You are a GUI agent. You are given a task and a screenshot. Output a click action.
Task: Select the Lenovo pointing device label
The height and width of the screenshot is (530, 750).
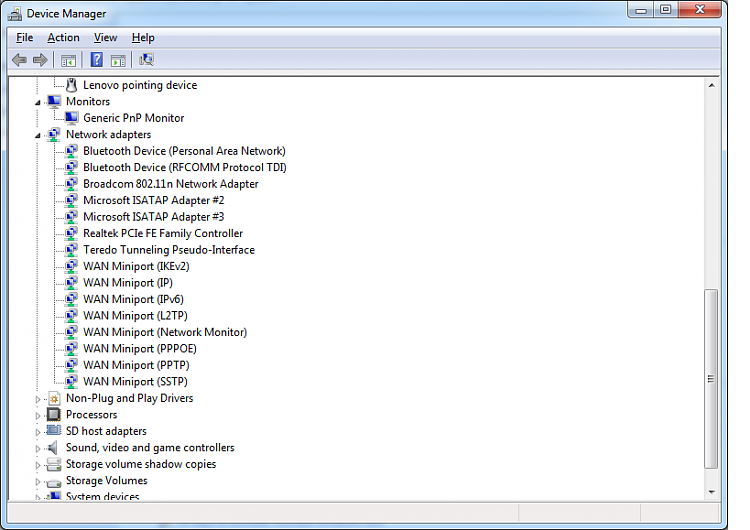140,85
